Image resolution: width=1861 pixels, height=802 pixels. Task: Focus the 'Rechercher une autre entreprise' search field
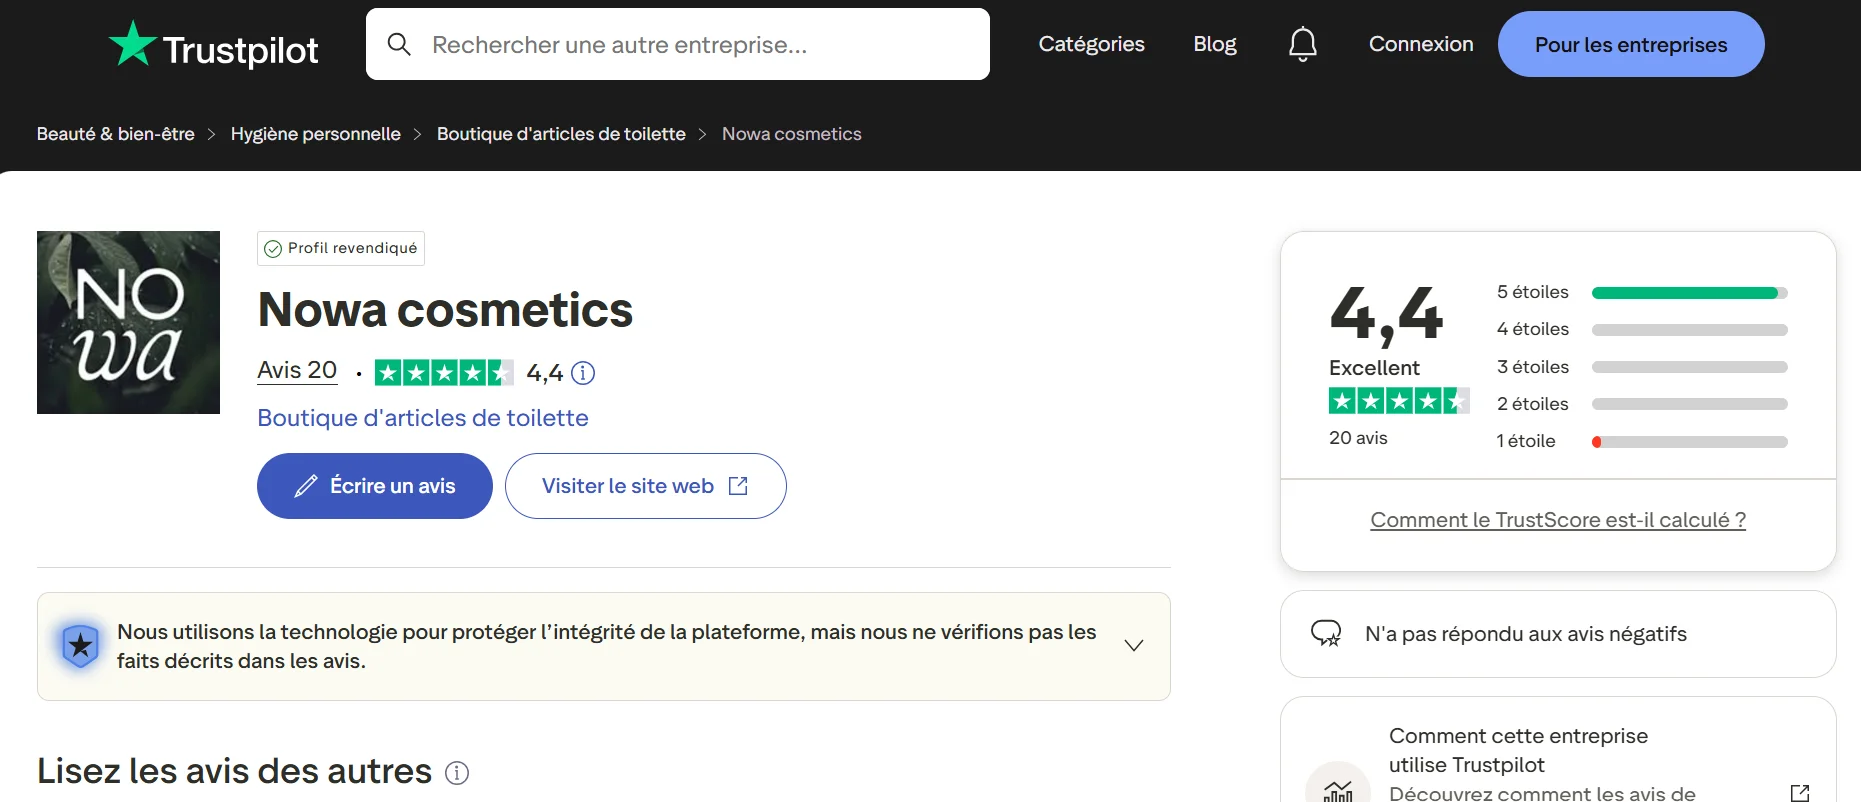point(678,44)
